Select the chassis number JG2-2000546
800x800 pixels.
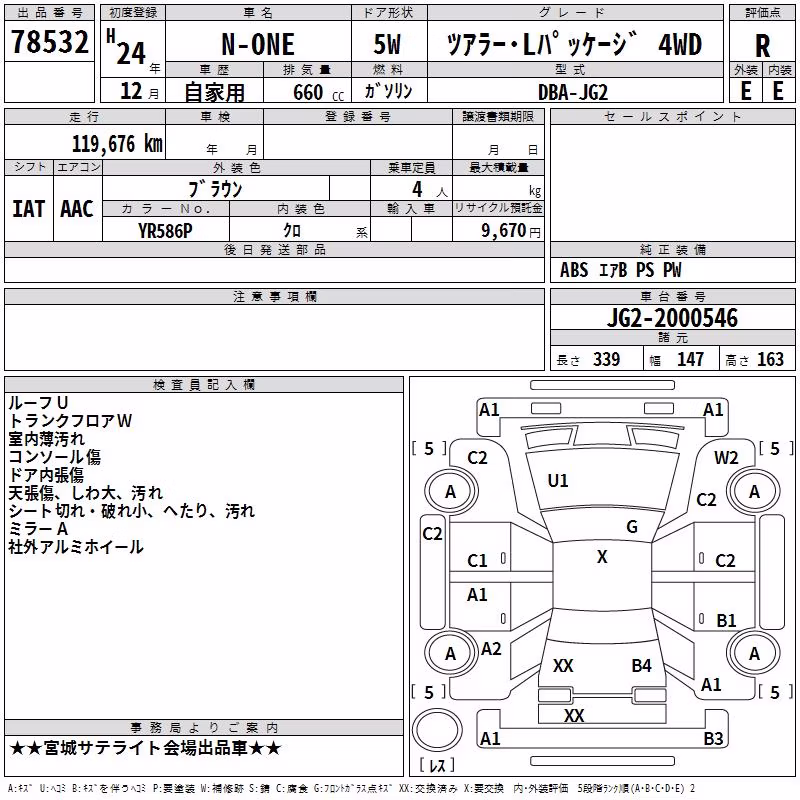click(672, 318)
